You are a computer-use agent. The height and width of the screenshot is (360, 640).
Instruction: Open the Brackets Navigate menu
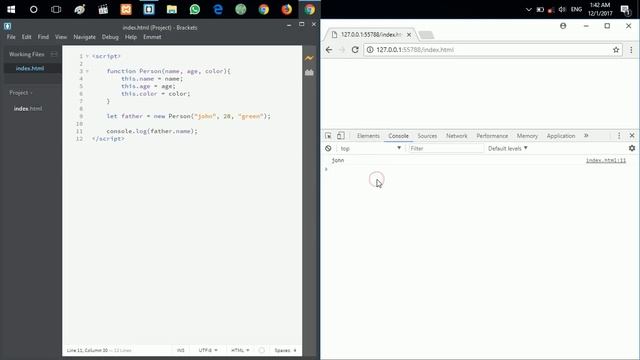[x=84, y=37]
